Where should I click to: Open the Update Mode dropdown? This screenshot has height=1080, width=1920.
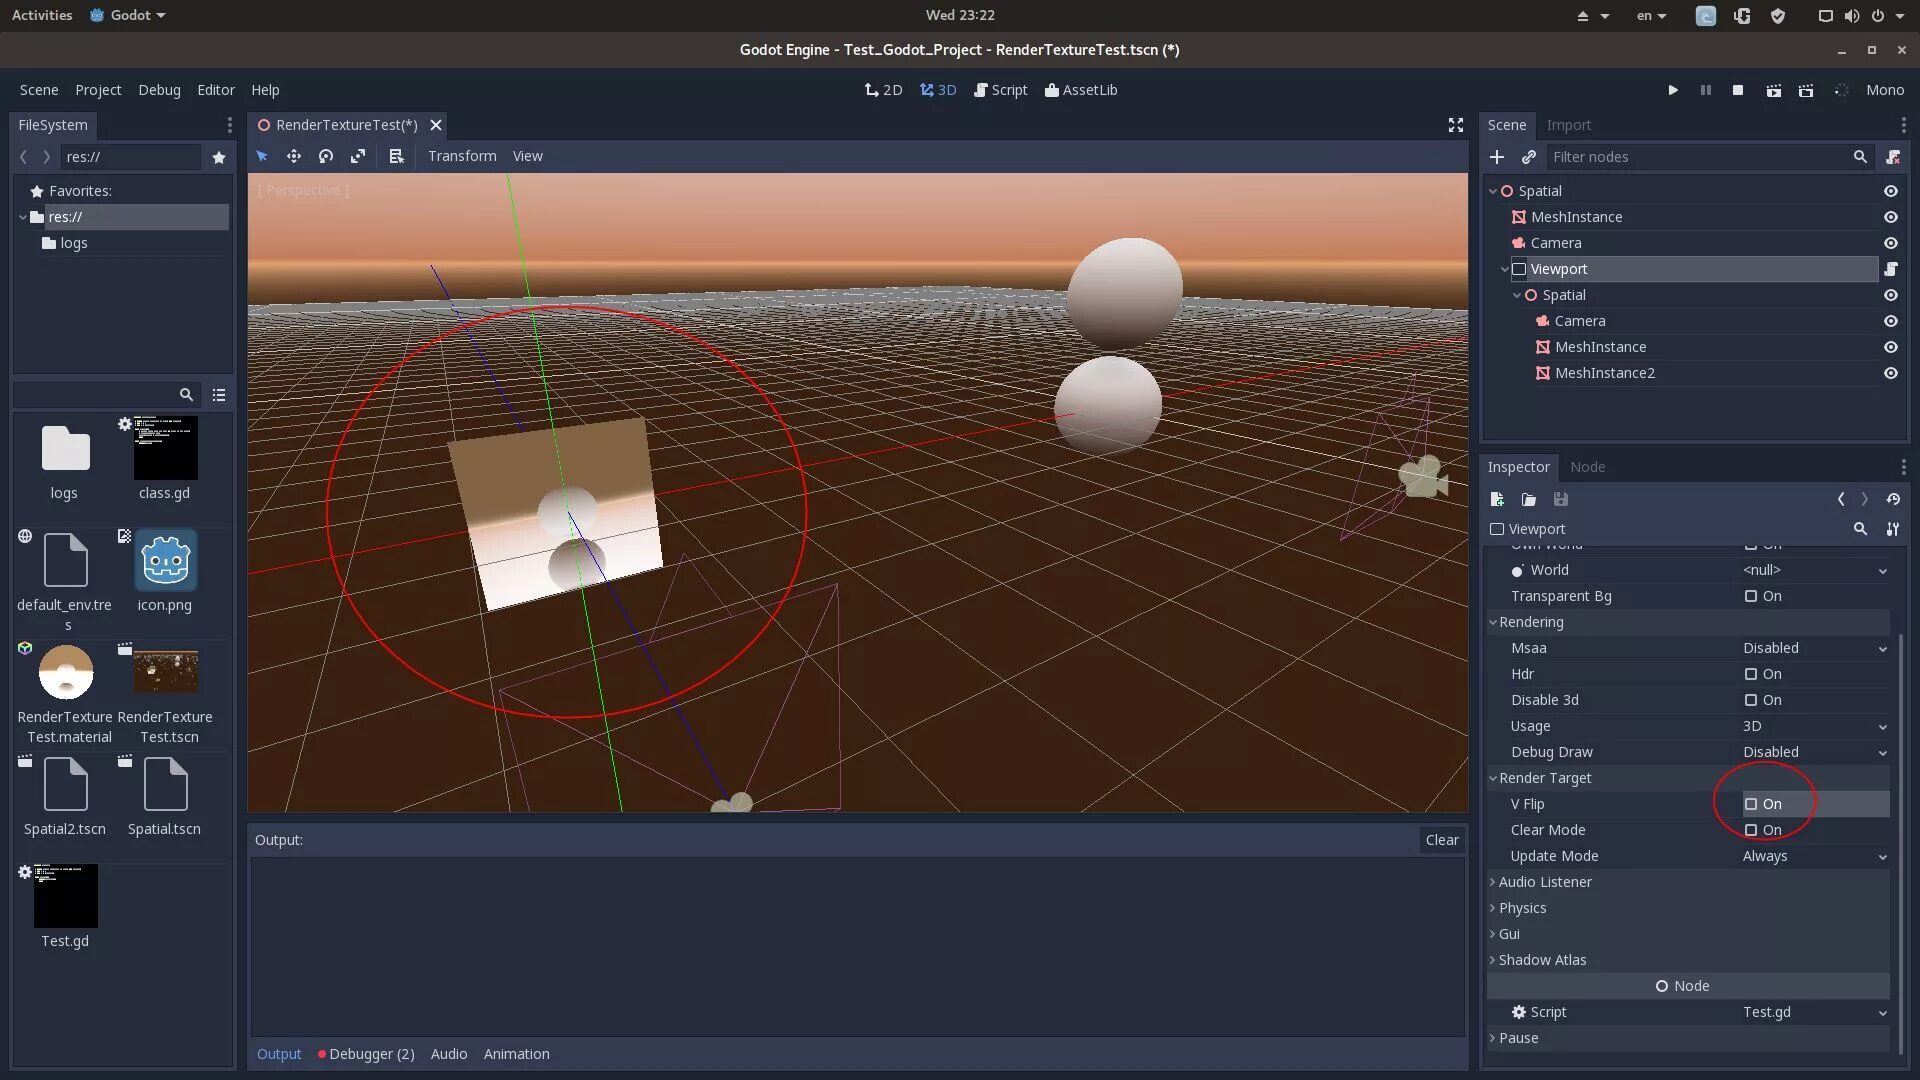(1815, 856)
